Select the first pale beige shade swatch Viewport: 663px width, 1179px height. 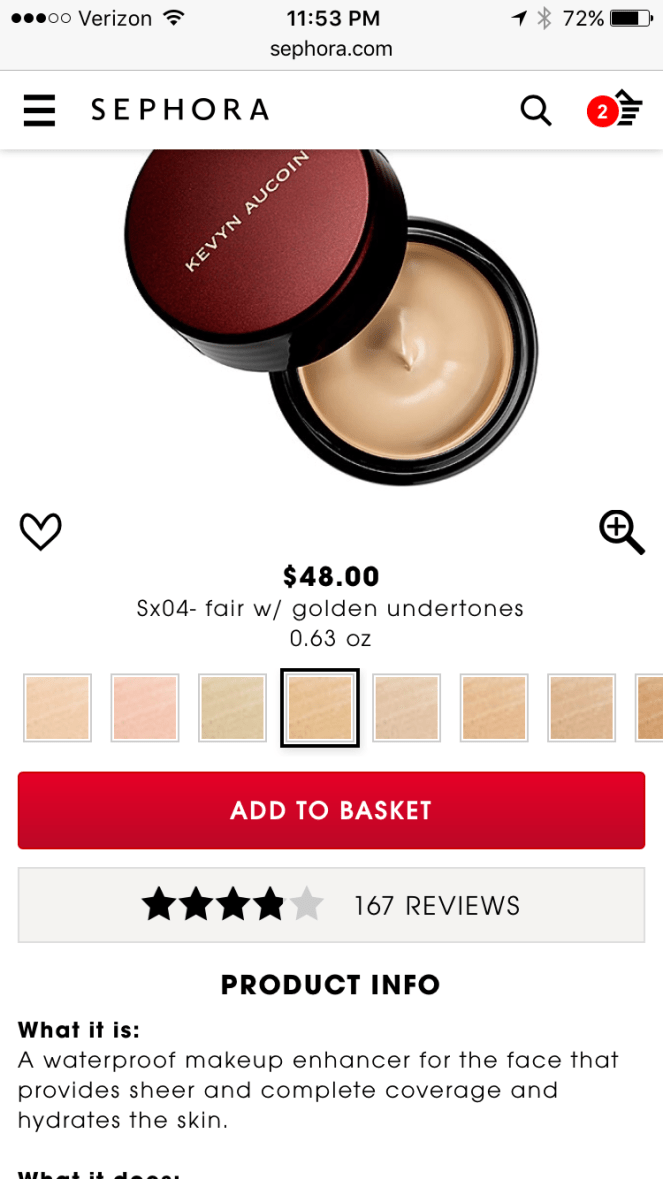(x=57, y=708)
